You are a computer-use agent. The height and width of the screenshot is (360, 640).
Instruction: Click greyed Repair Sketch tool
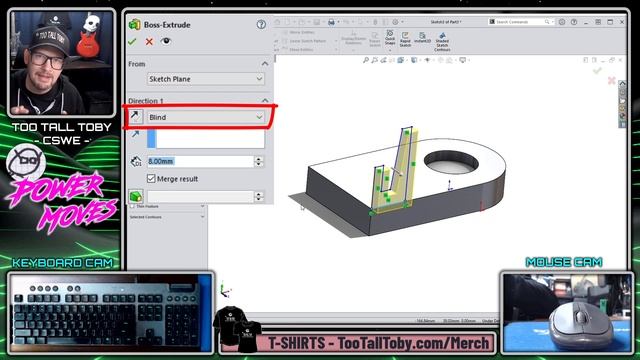[x=375, y=40]
